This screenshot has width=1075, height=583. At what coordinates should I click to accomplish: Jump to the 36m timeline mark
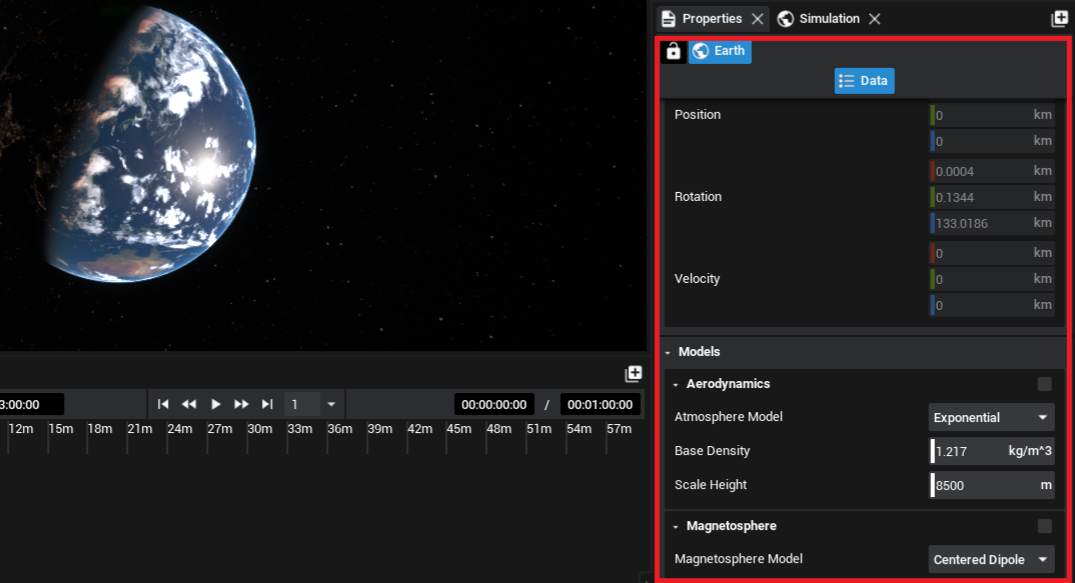(339, 429)
